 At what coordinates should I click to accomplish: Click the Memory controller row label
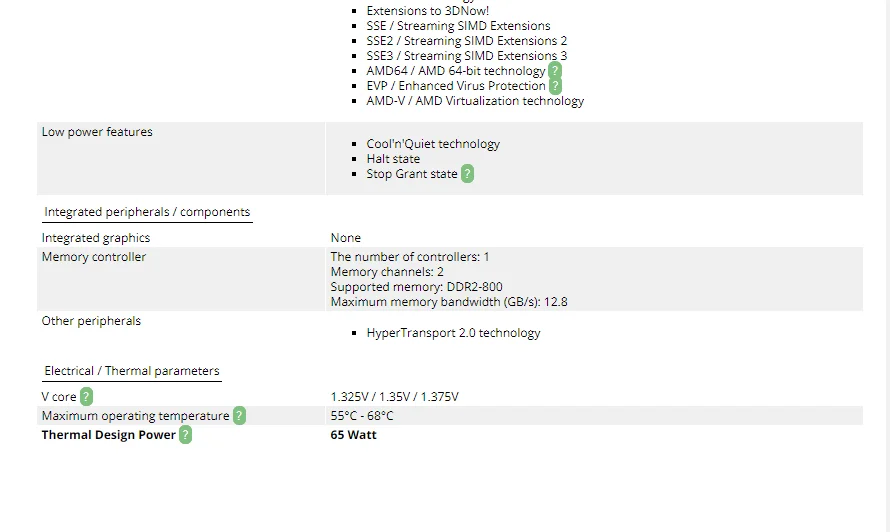coord(94,257)
